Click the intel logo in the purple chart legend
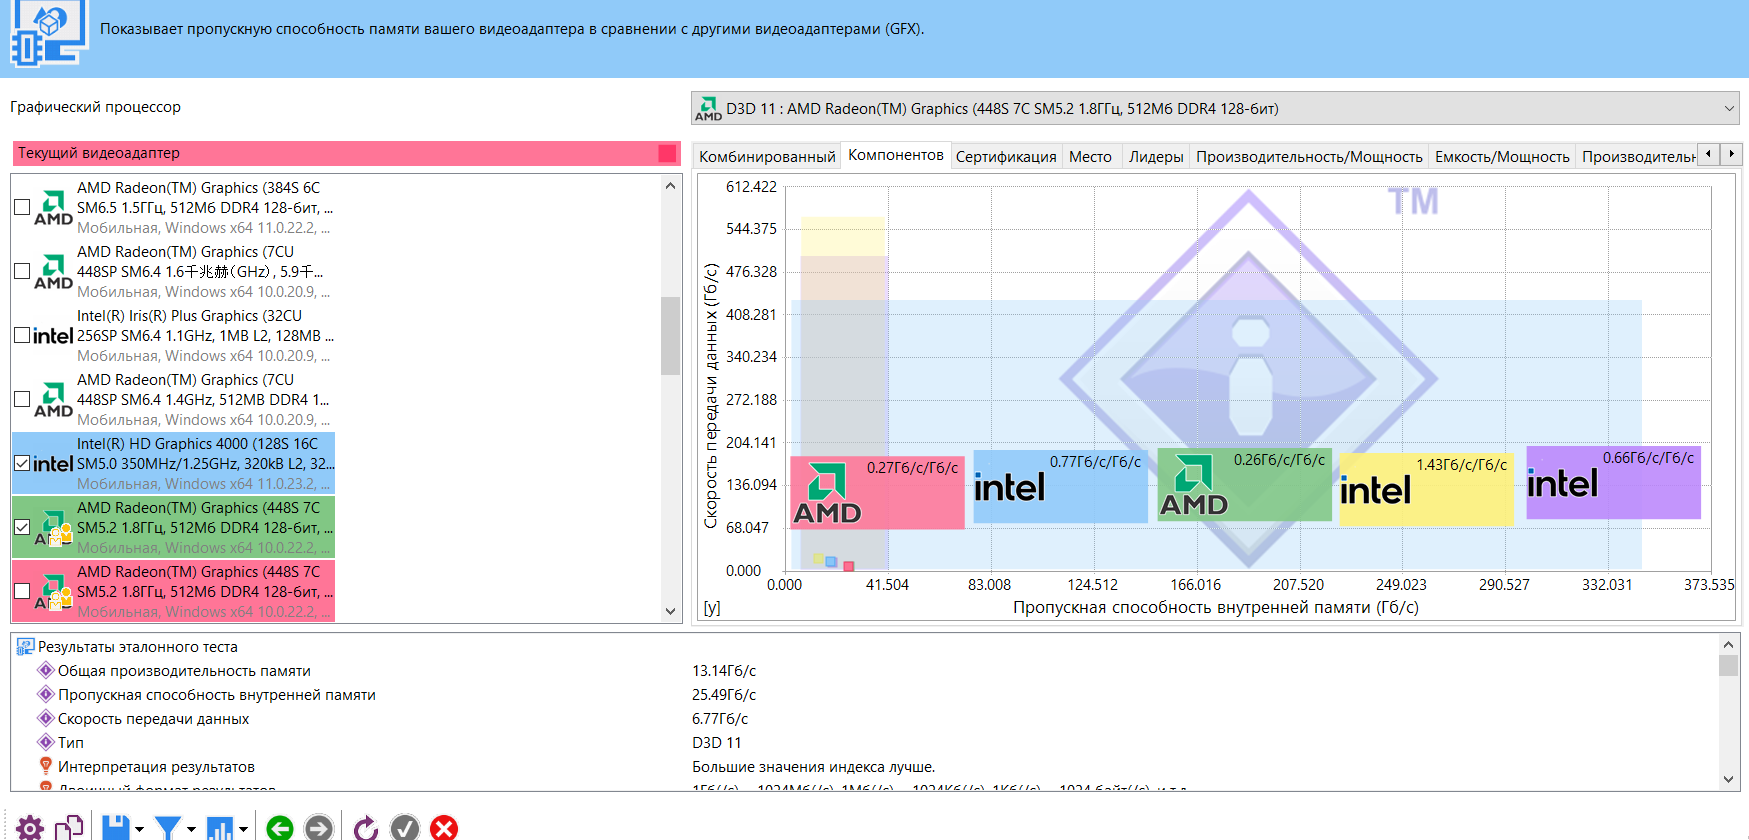 pos(1562,484)
